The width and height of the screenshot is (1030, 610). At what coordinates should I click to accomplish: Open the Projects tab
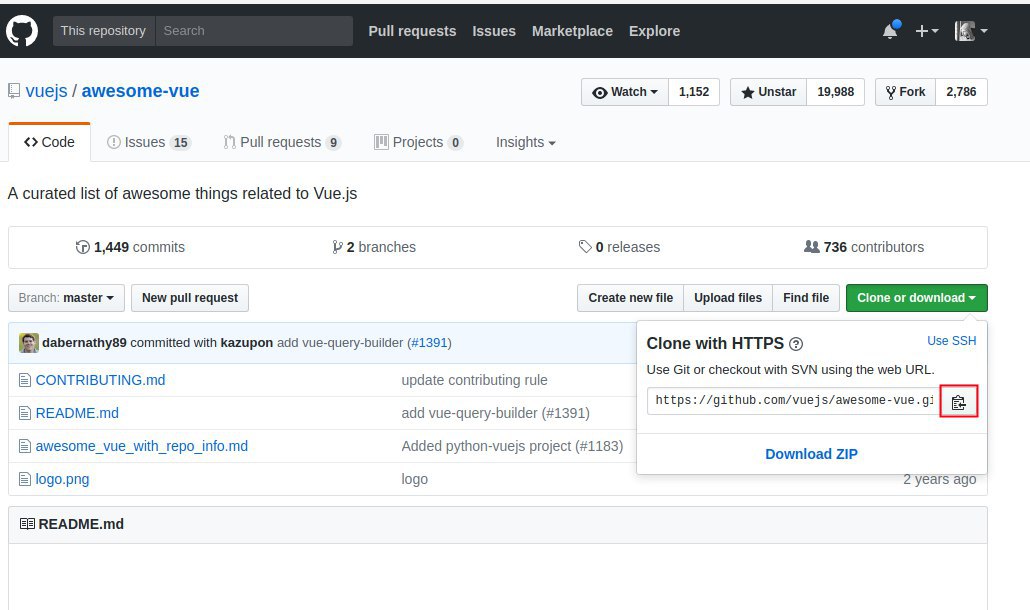pos(418,142)
